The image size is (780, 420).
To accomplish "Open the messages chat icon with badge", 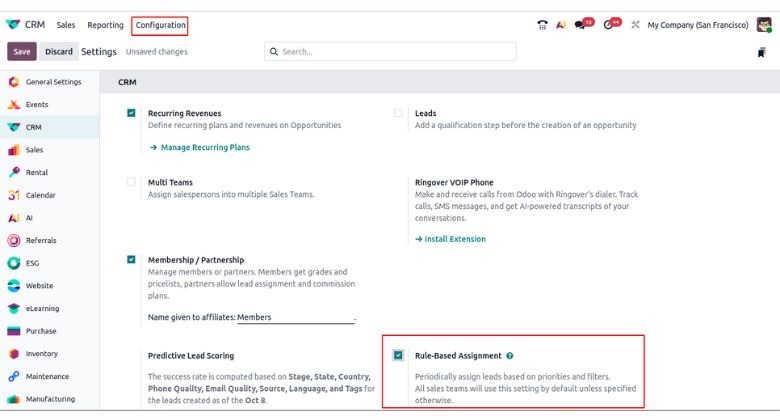I will (582, 25).
